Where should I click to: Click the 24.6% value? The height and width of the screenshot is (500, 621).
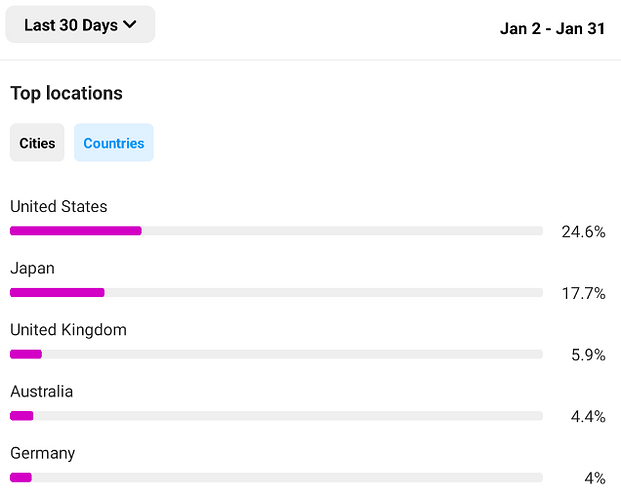click(x=583, y=232)
